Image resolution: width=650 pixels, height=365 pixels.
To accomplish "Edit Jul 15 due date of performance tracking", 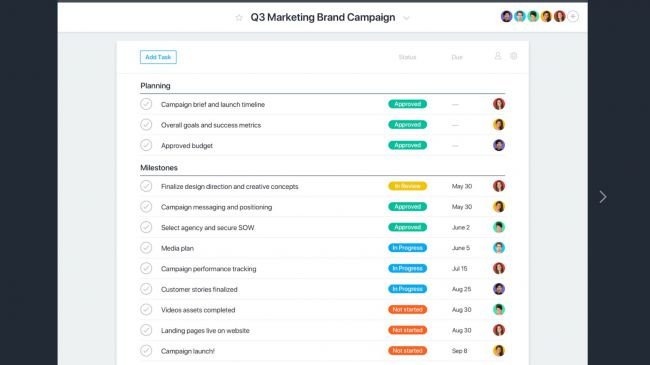I will pos(459,268).
